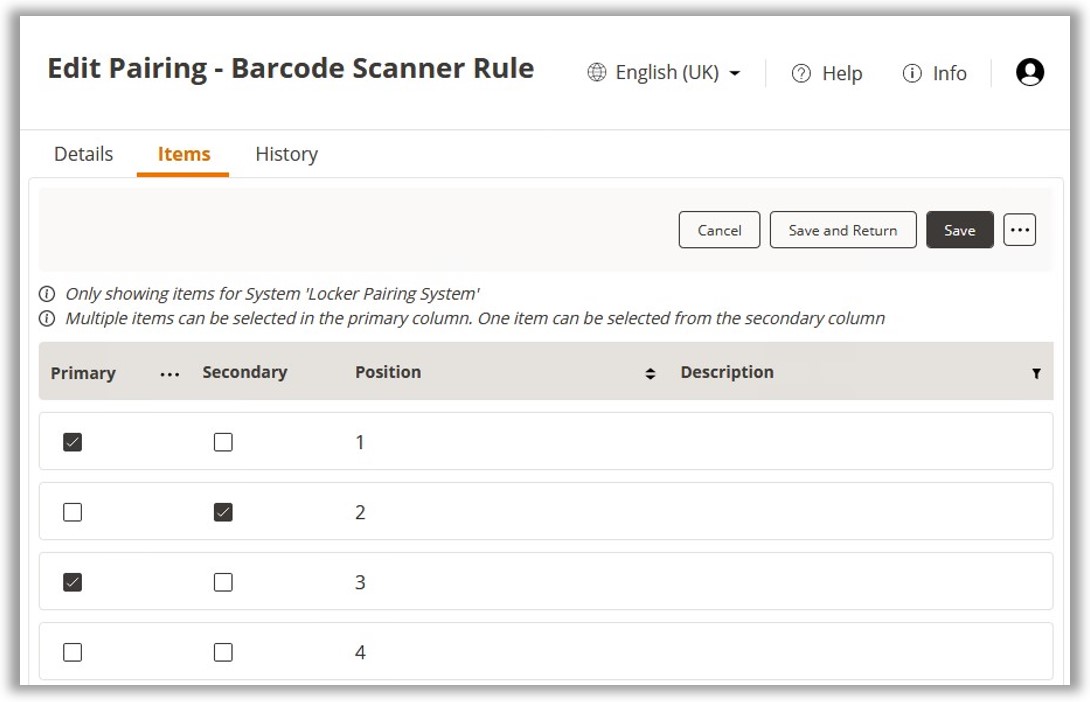Click the Primary column three-dot options icon

click(x=170, y=373)
